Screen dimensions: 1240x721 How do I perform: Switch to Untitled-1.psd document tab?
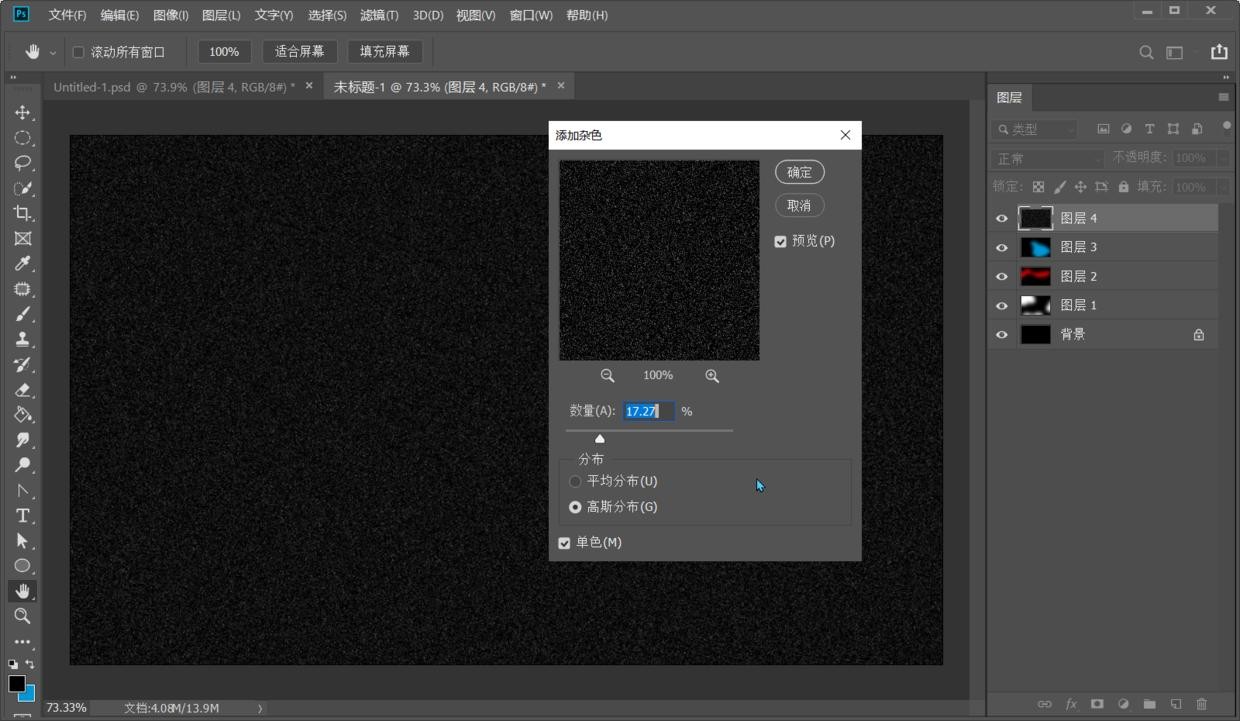pos(173,87)
